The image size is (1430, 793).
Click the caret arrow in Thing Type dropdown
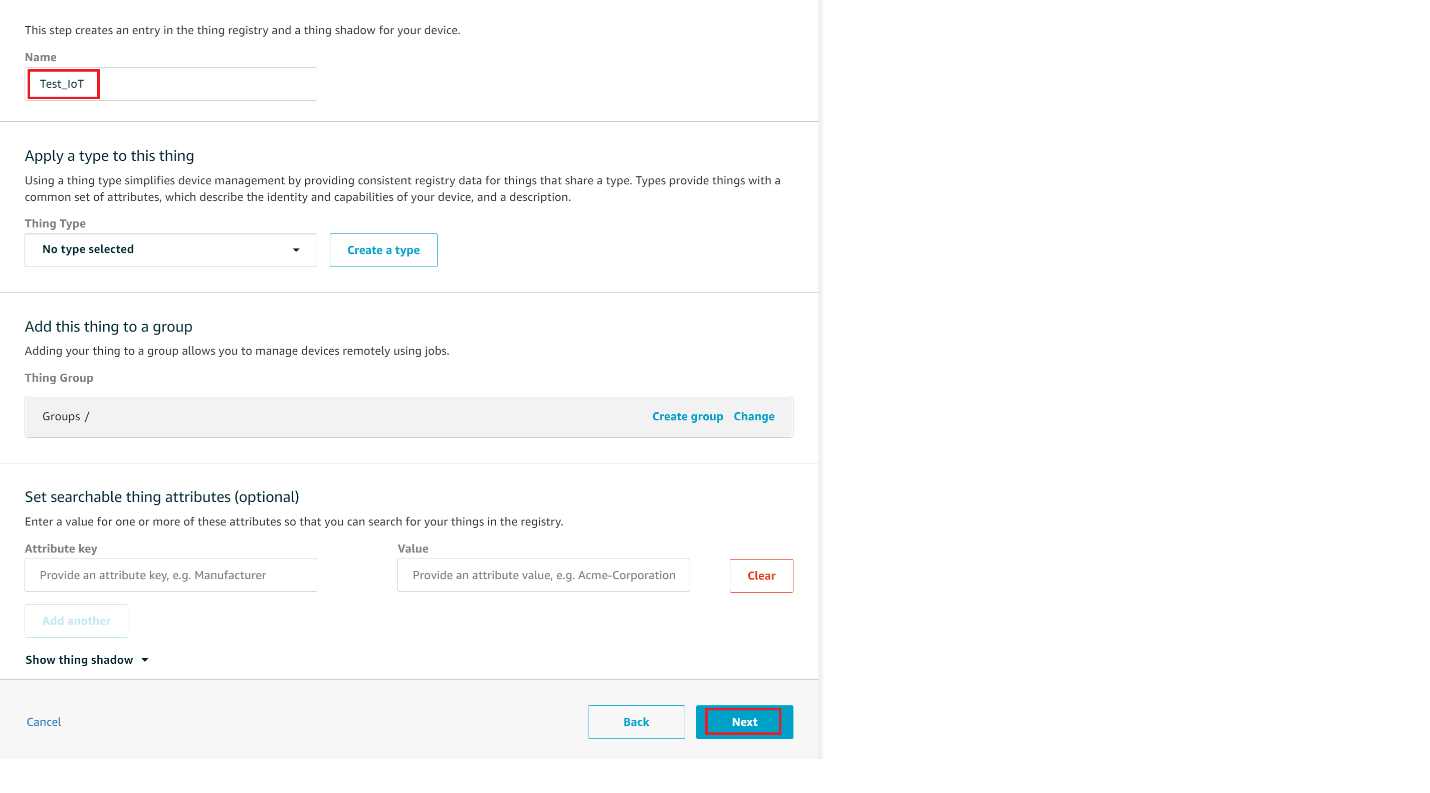click(x=296, y=250)
